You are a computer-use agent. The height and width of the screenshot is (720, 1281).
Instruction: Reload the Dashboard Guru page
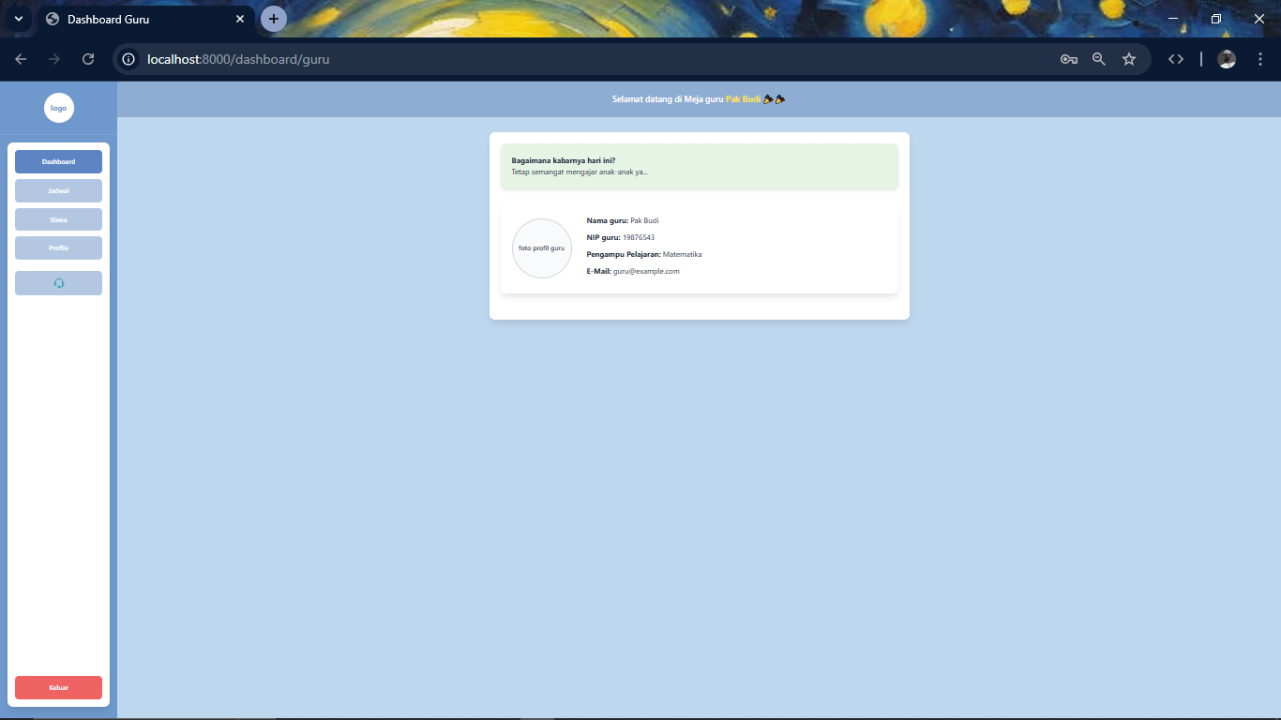coord(88,59)
